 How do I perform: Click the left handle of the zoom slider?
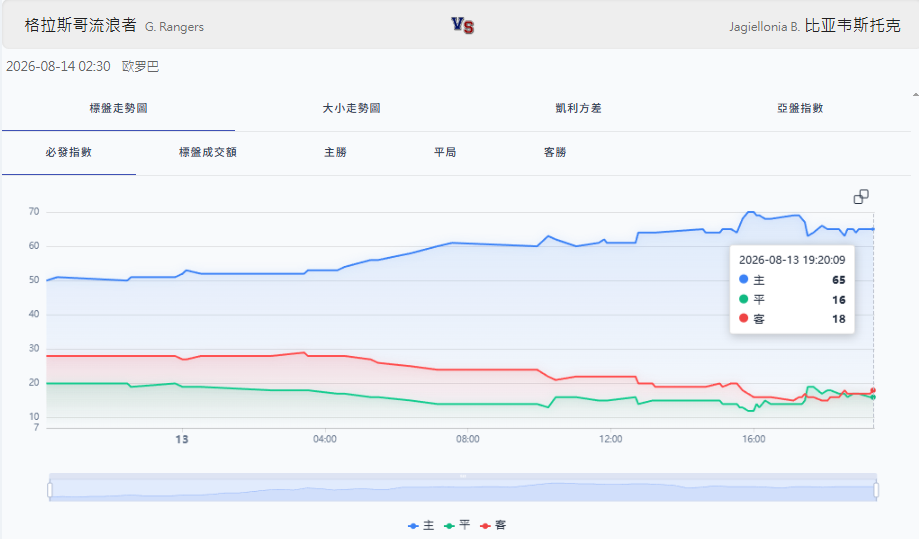click(50, 490)
